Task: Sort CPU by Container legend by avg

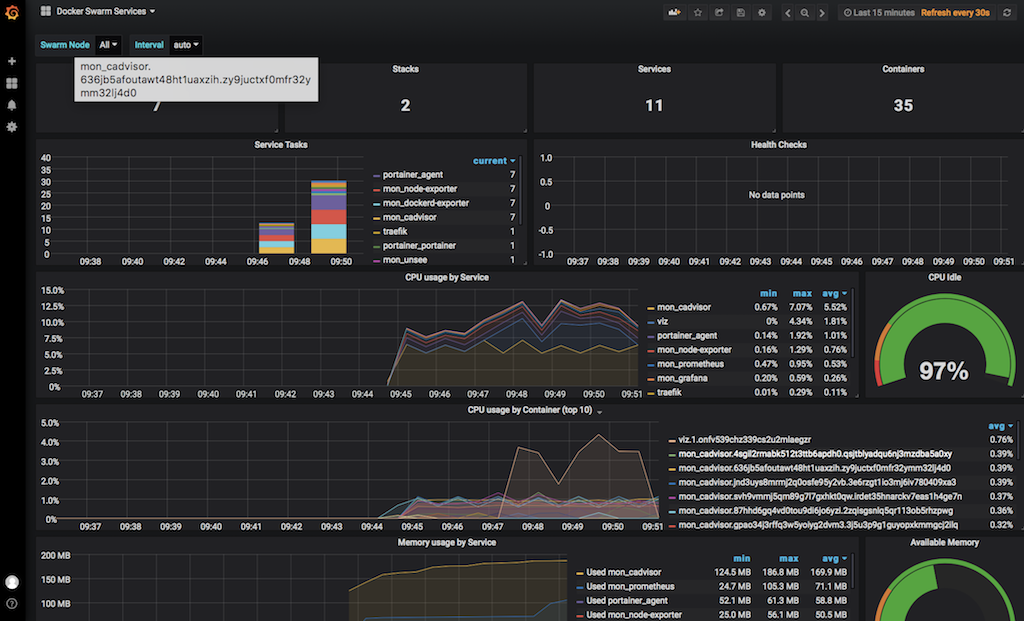Action: (x=1000, y=426)
